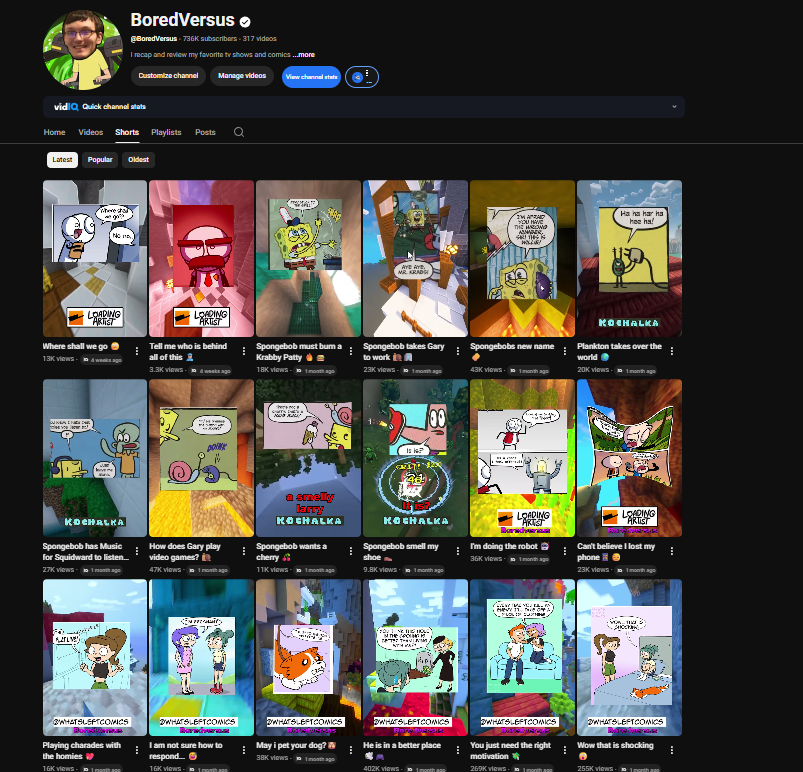
Task: Open options for 'Spongebob has Music for Squidward'
Action: 137,551
